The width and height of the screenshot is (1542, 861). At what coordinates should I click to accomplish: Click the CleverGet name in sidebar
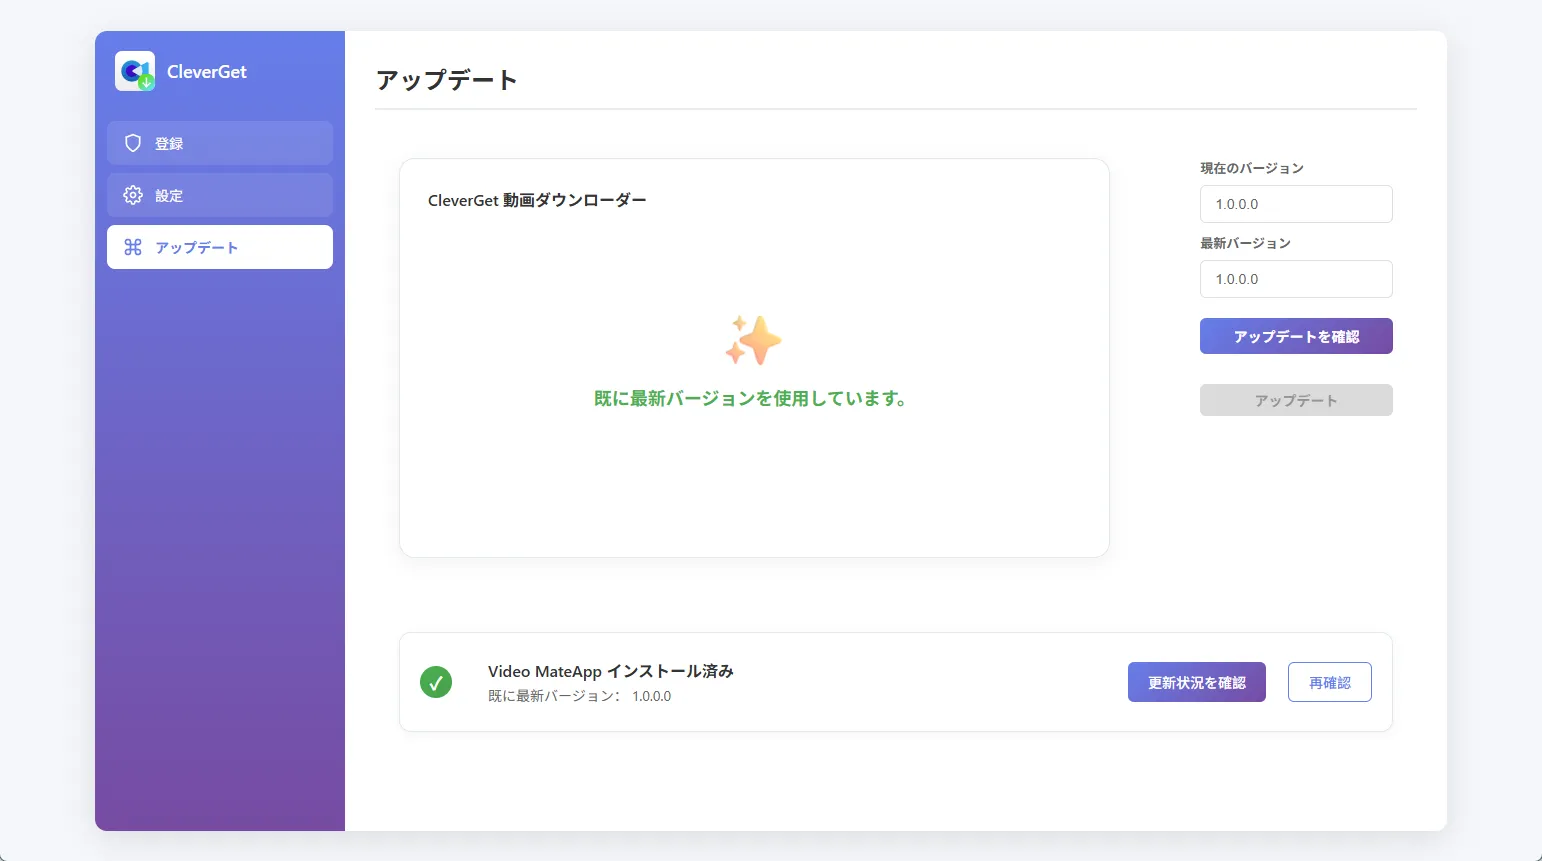click(x=207, y=71)
